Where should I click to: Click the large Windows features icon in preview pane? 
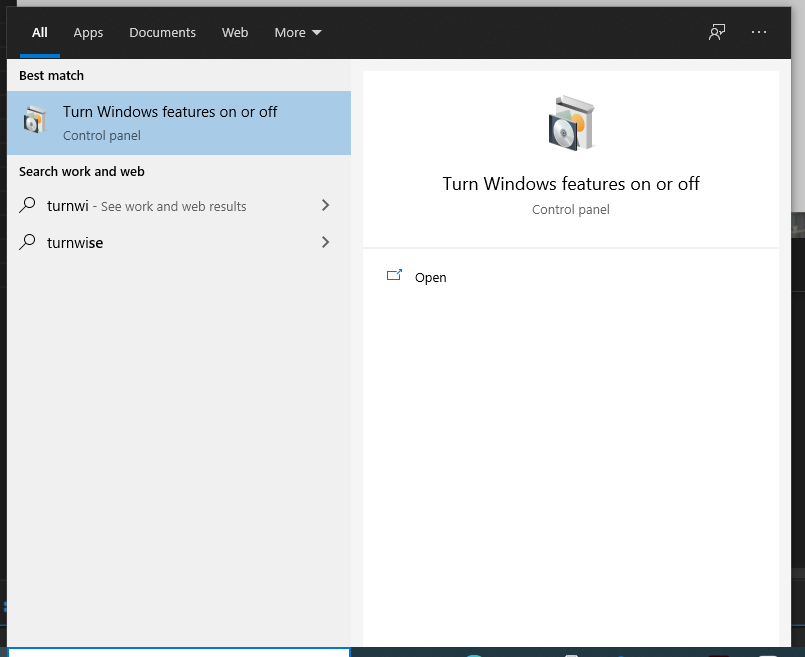click(x=571, y=123)
